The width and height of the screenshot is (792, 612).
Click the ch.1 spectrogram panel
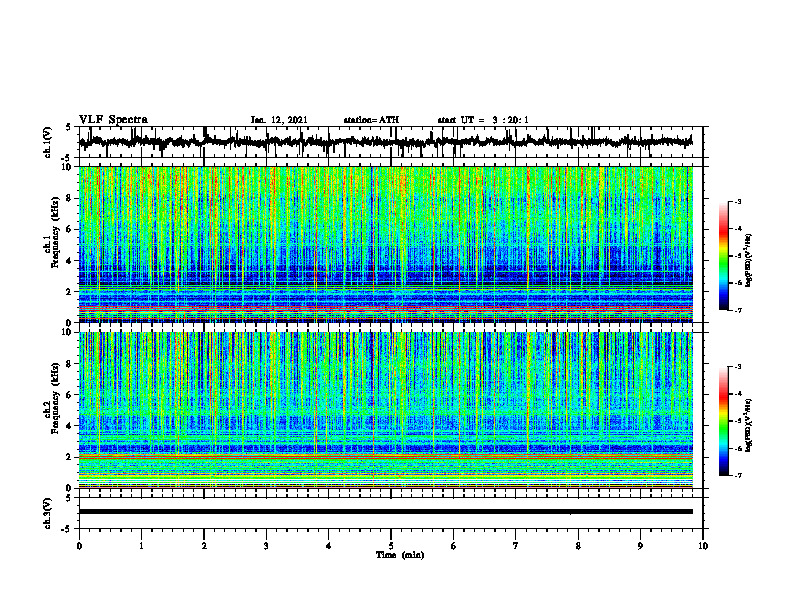[x=385, y=244]
